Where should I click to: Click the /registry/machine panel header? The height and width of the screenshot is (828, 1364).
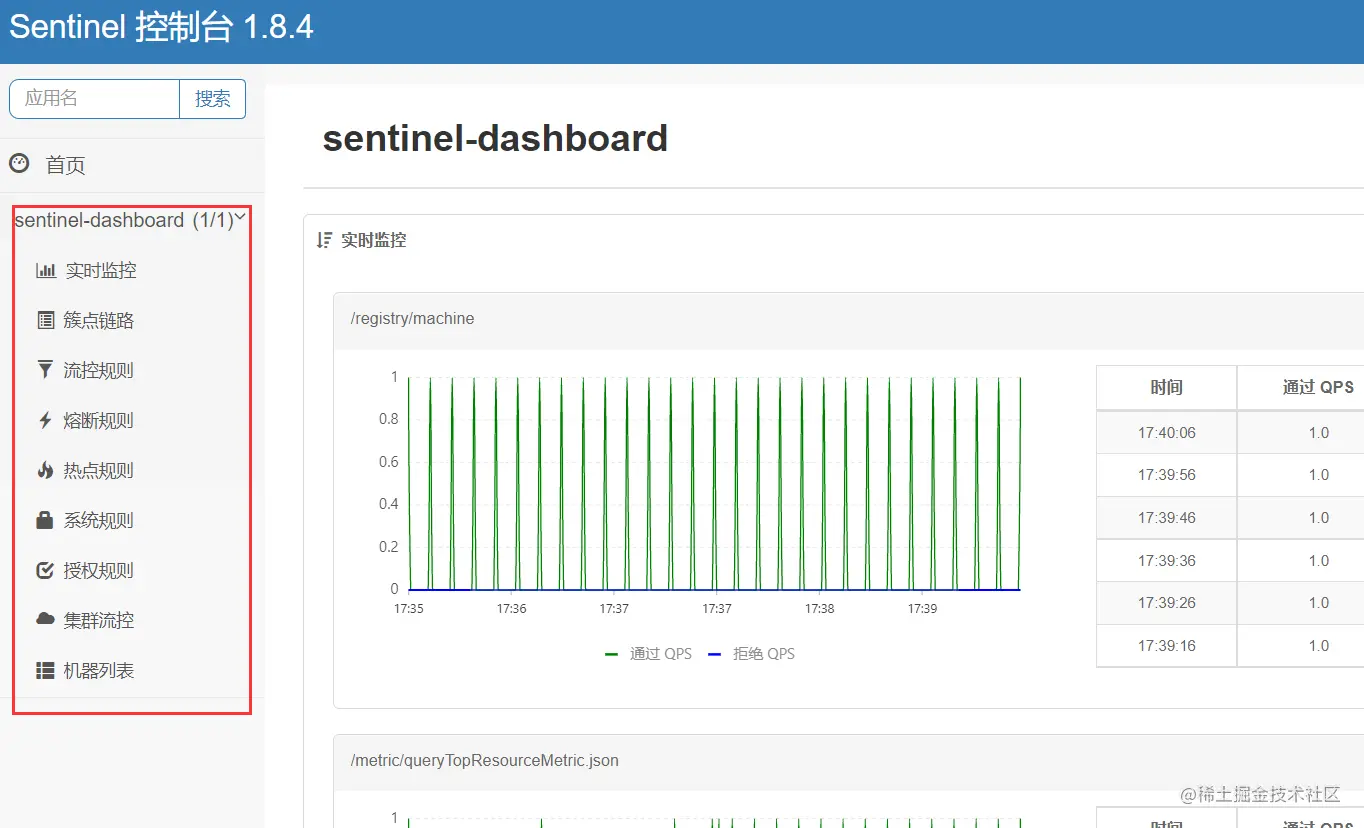(x=848, y=319)
